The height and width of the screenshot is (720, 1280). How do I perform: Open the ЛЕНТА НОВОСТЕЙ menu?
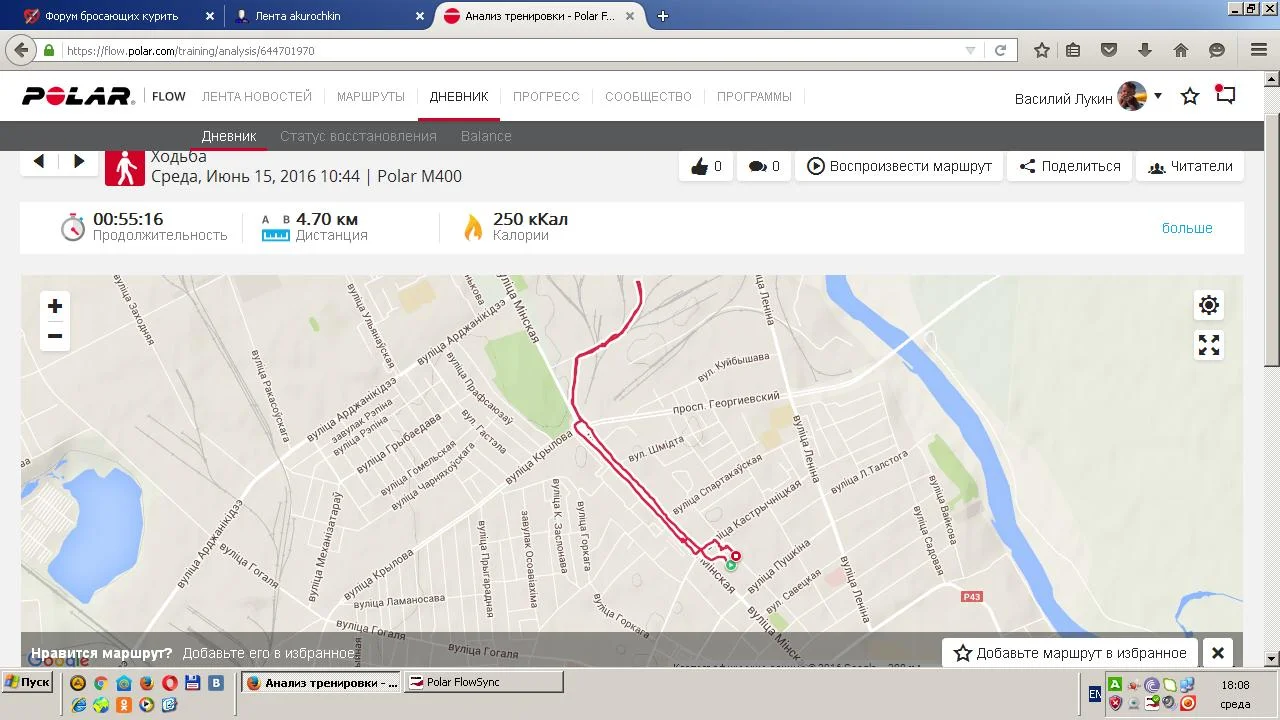(x=257, y=97)
